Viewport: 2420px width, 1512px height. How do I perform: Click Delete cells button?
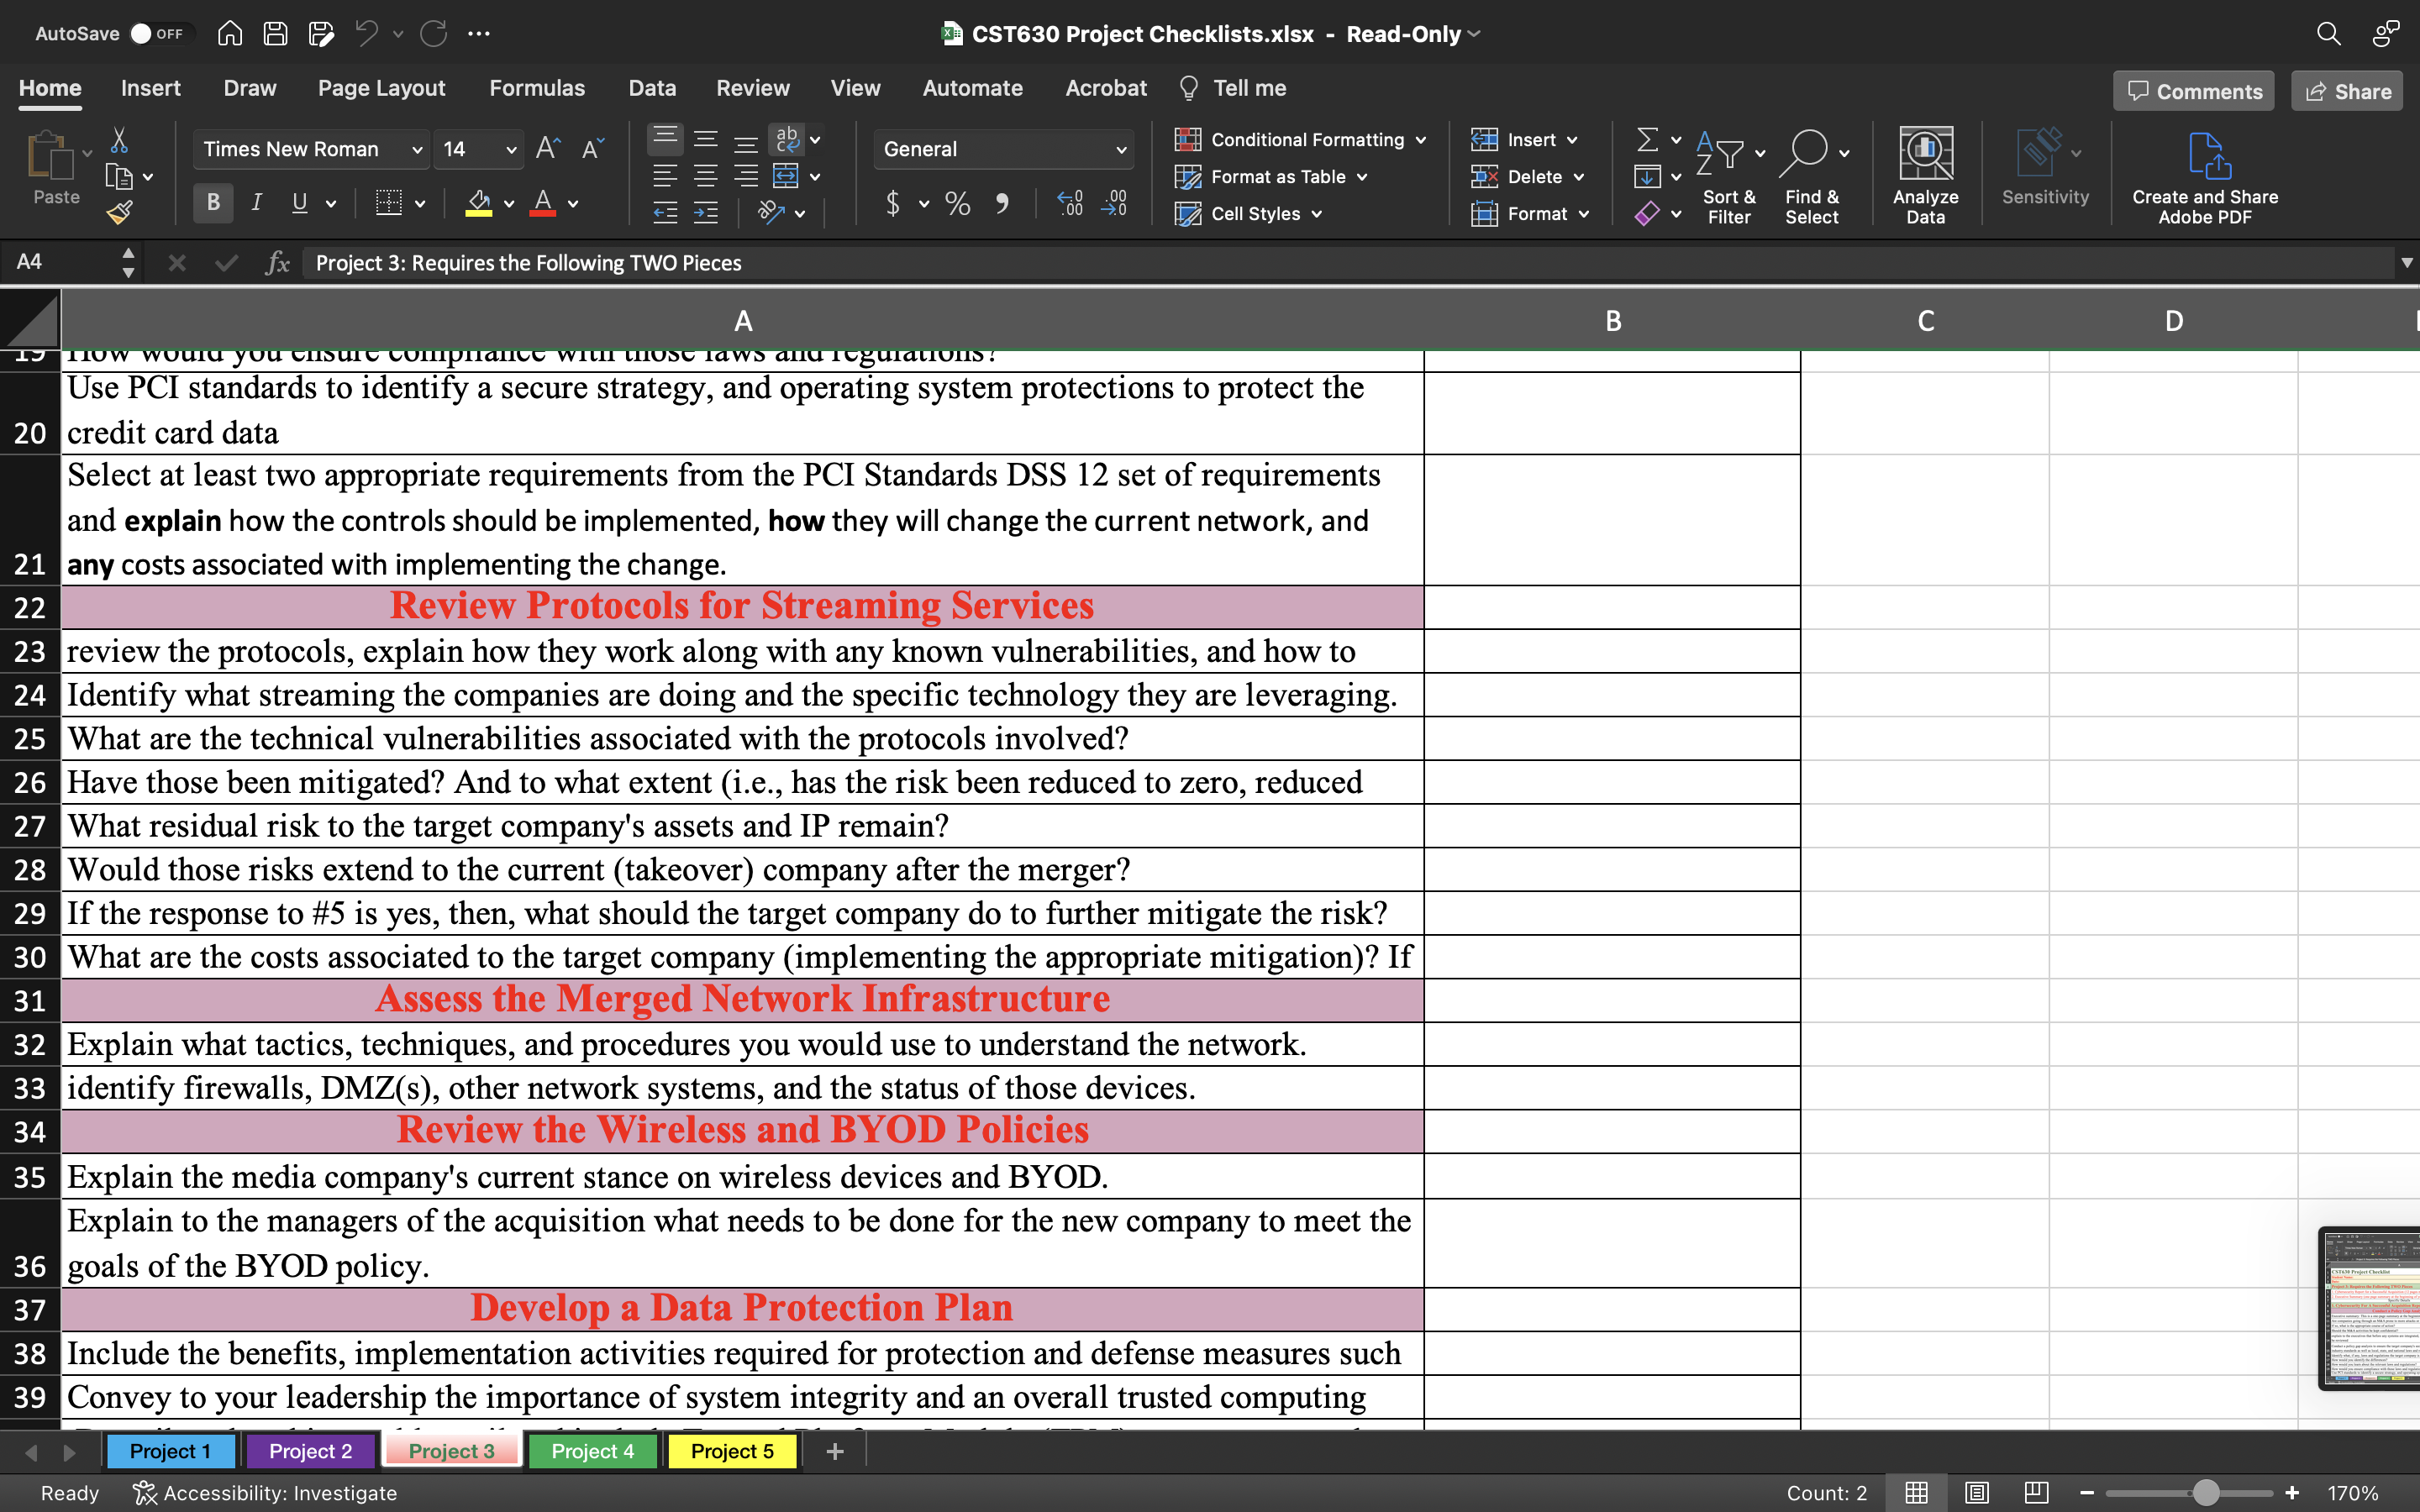1528,177
